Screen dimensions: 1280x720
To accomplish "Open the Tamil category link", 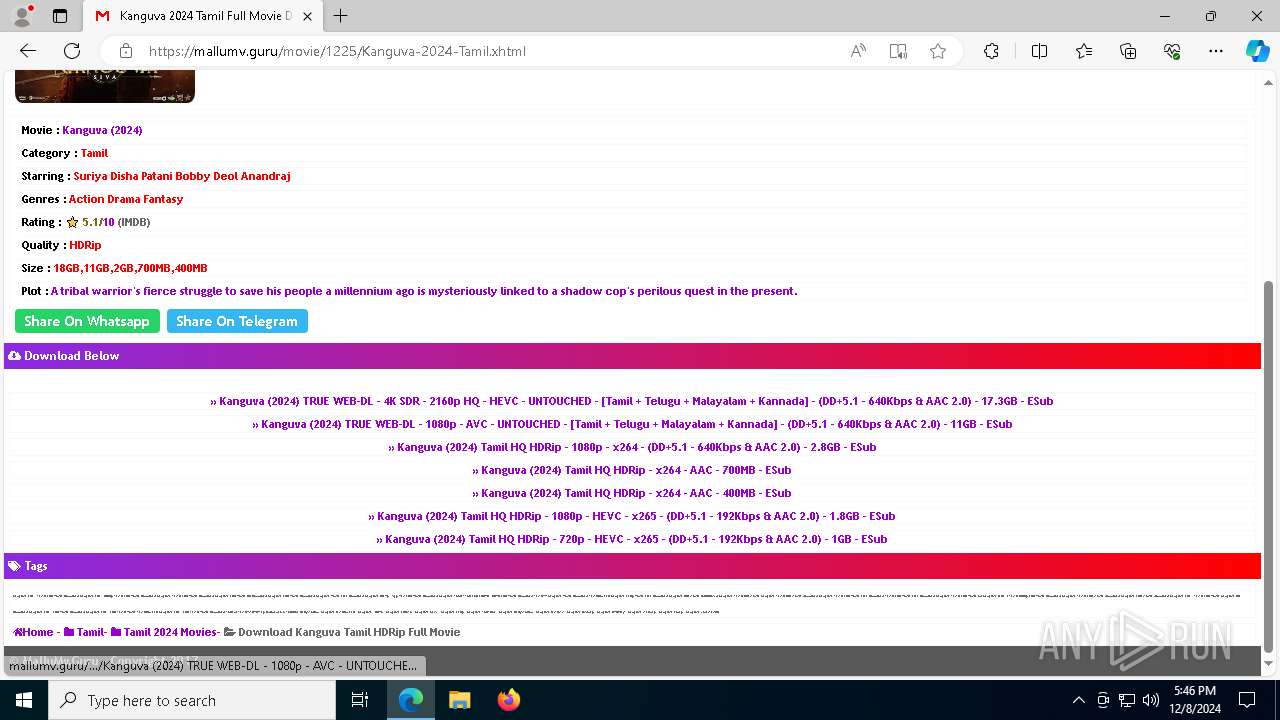I will pyautogui.click(x=94, y=153).
